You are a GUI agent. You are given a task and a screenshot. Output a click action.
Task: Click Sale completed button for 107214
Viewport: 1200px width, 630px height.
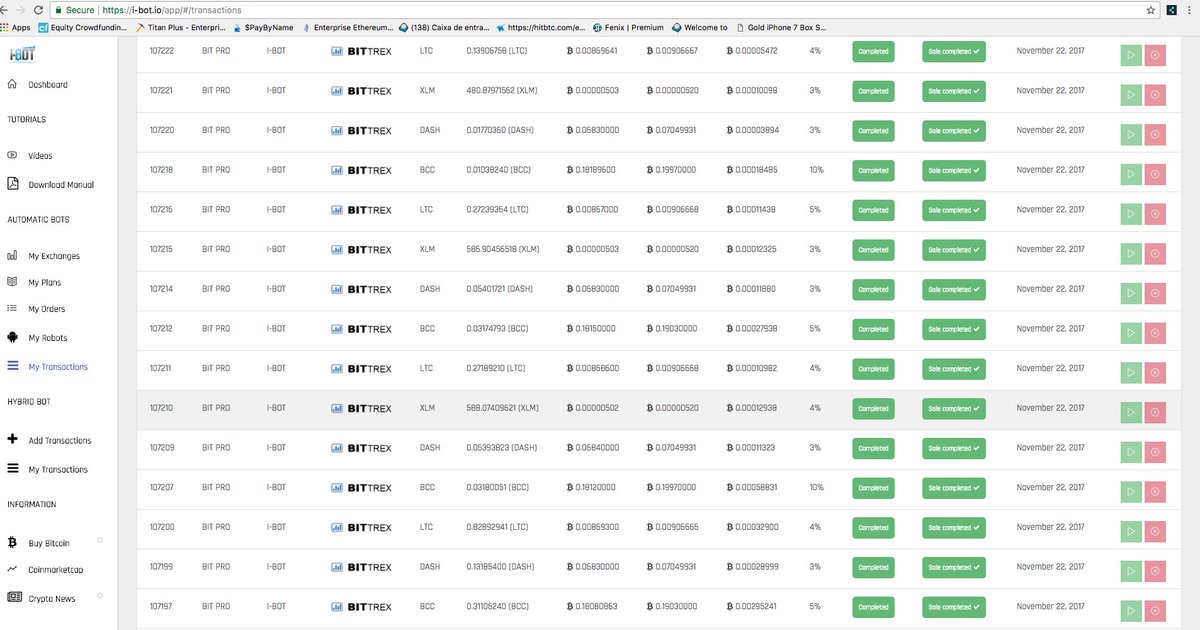coord(953,289)
